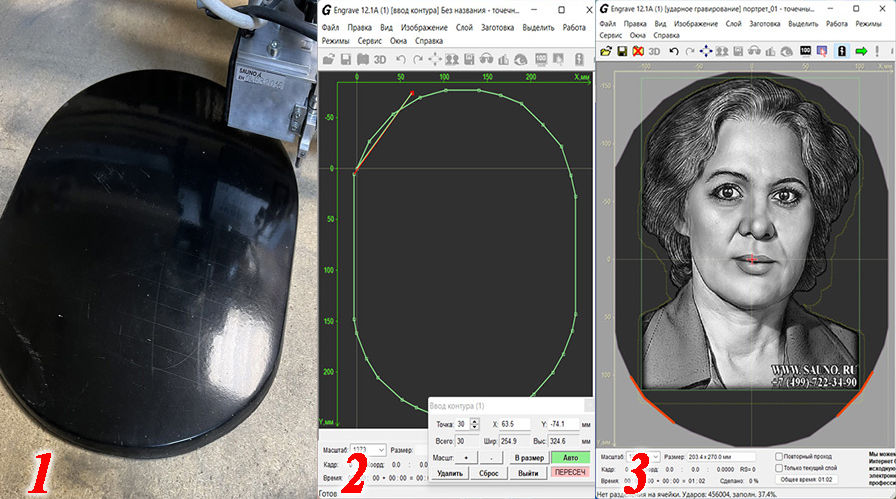Toggle the Только текущий слой checkbox
Image resolution: width=896 pixels, height=499 pixels.
click(x=780, y=468)
